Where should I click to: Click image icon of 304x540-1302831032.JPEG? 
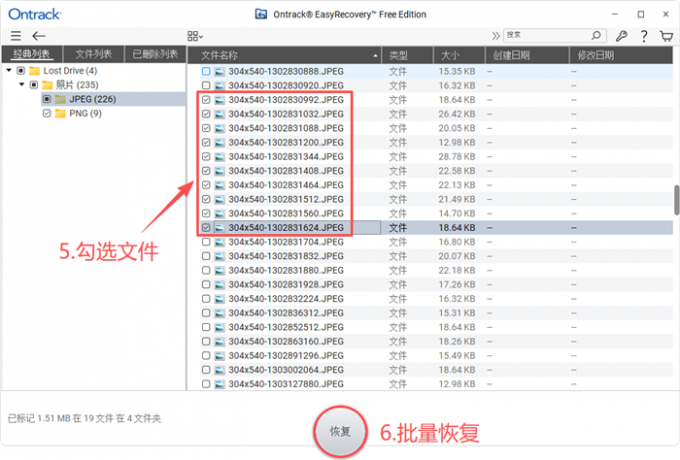pos(220,114)
